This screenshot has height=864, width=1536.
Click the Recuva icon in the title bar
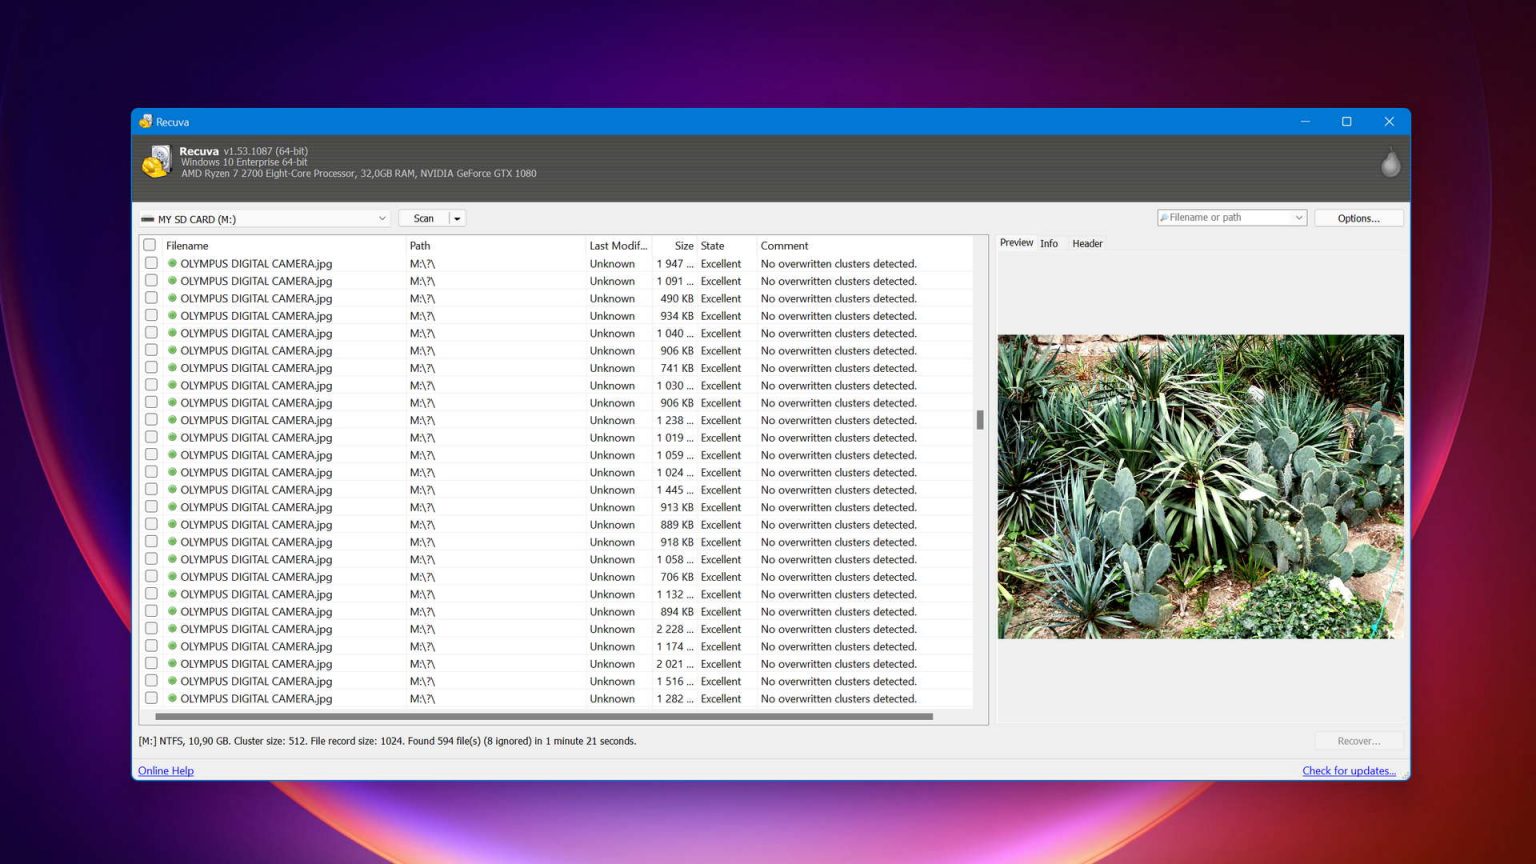tap(145, 121)
